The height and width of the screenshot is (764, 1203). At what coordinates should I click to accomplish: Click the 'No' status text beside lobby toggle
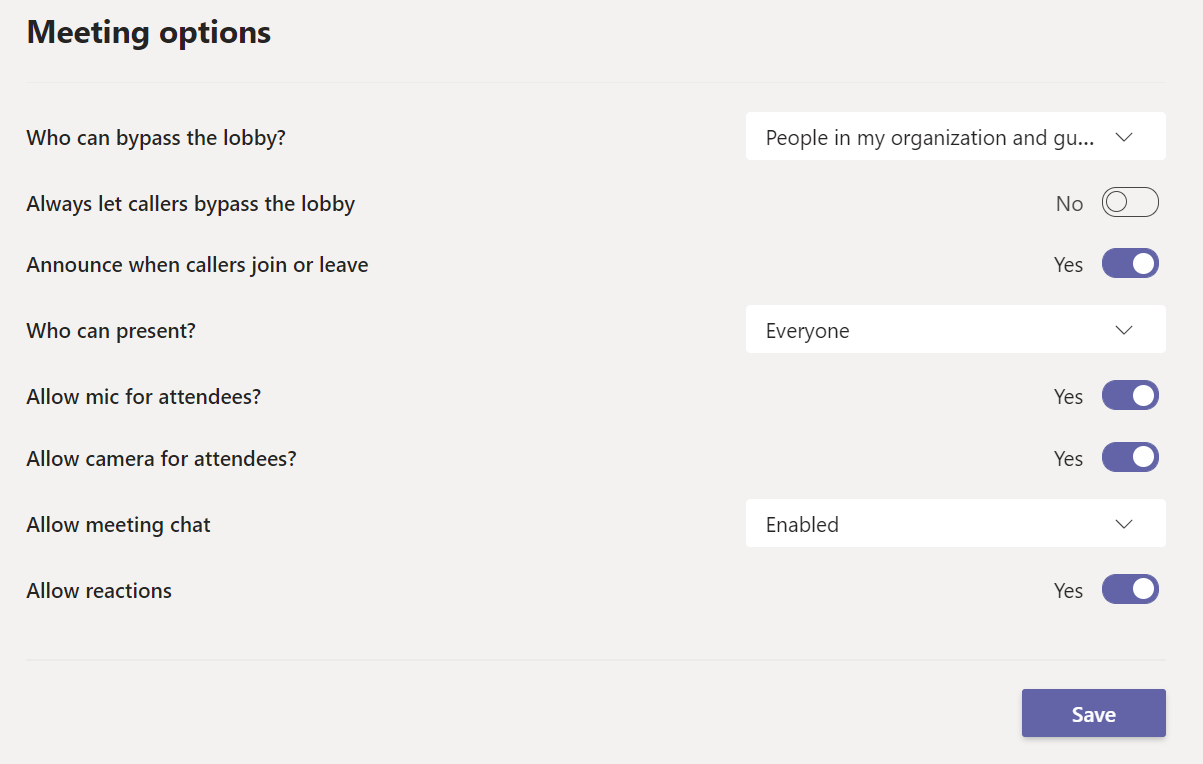pos(1069,204)
